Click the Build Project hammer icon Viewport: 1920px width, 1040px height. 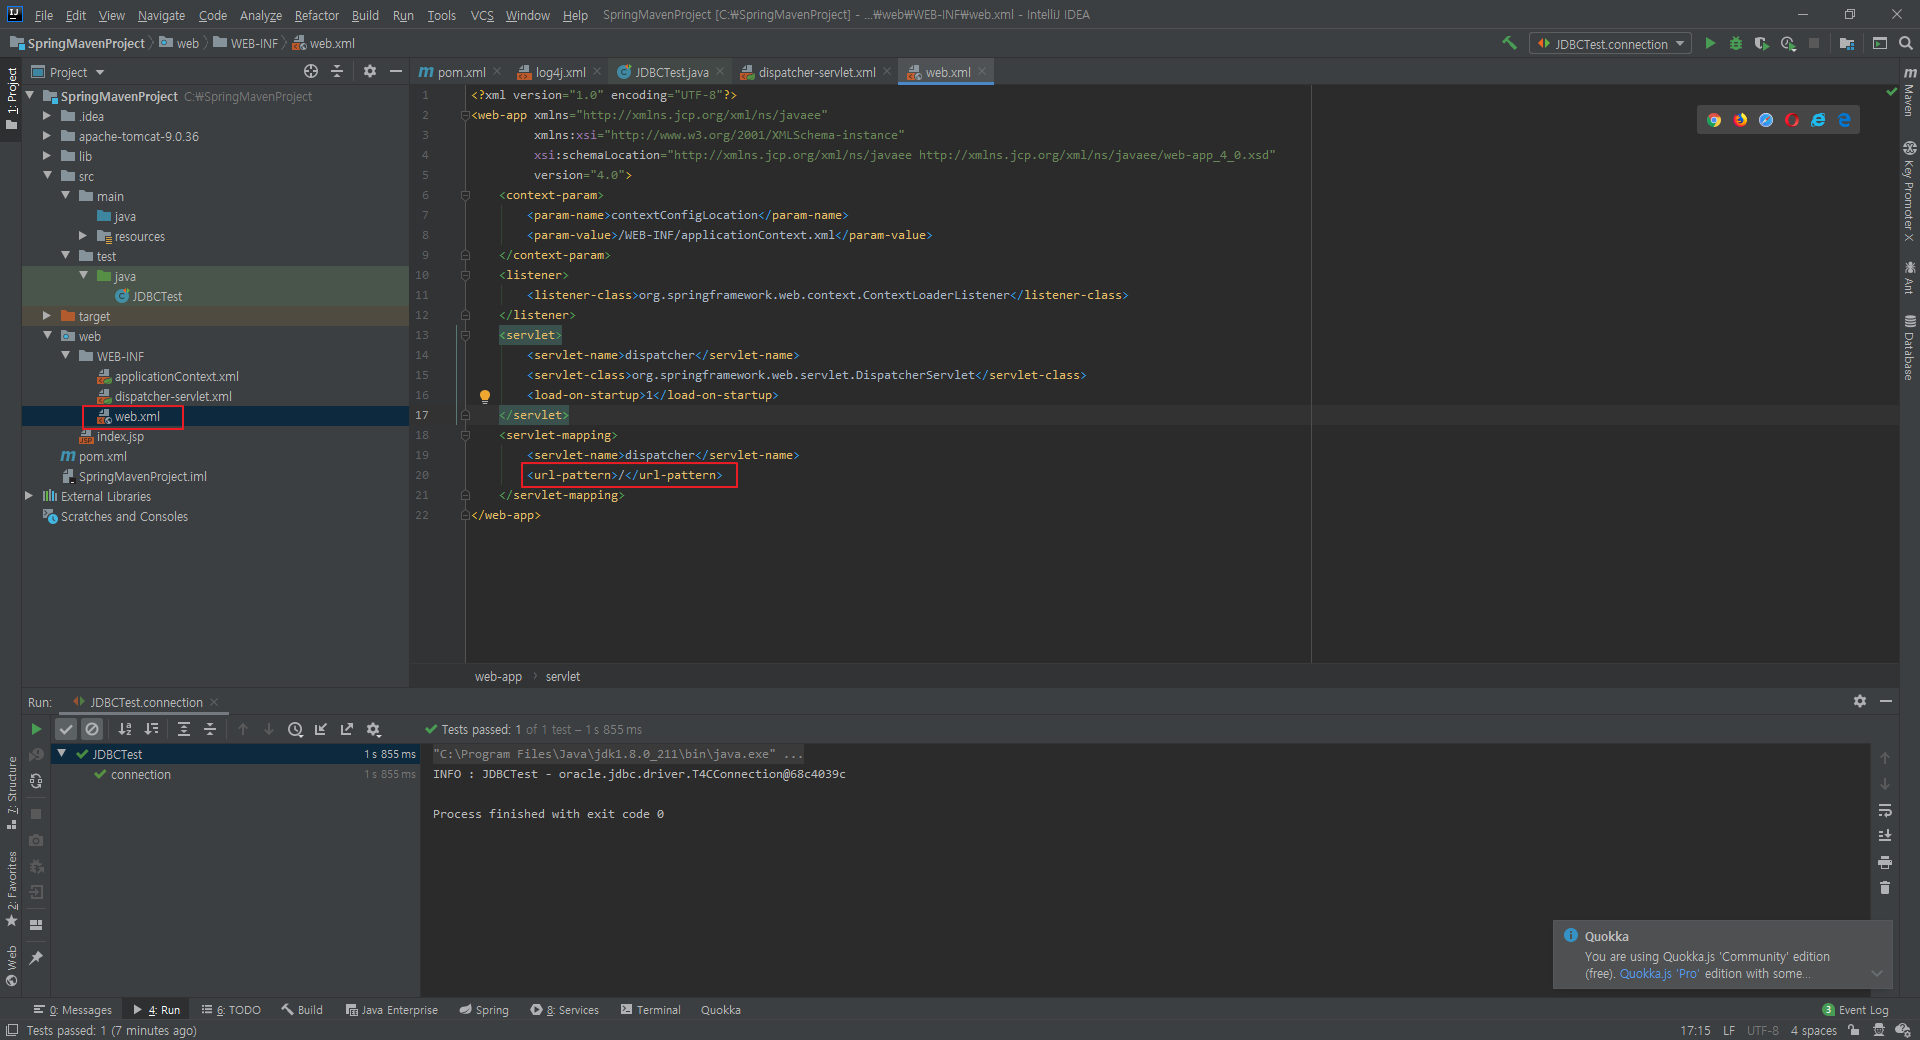pos(1509,43)
